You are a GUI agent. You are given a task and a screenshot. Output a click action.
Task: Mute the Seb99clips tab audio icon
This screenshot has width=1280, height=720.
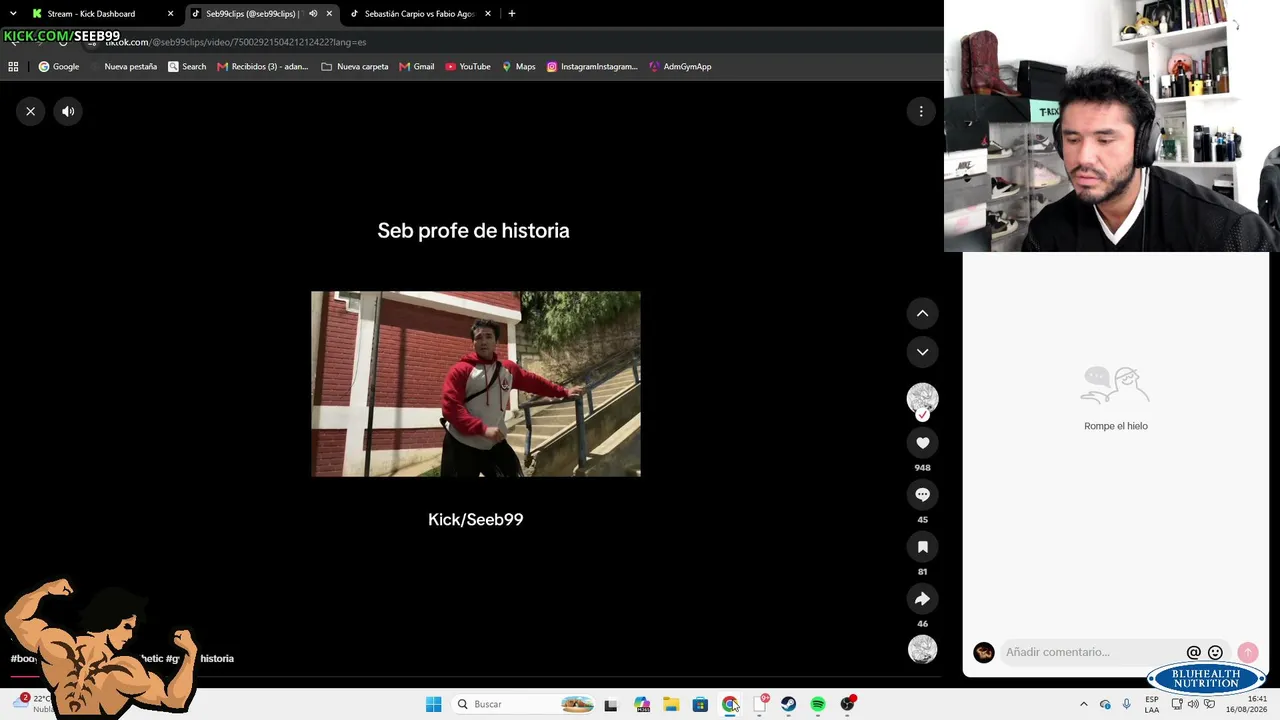coord(313,14)
